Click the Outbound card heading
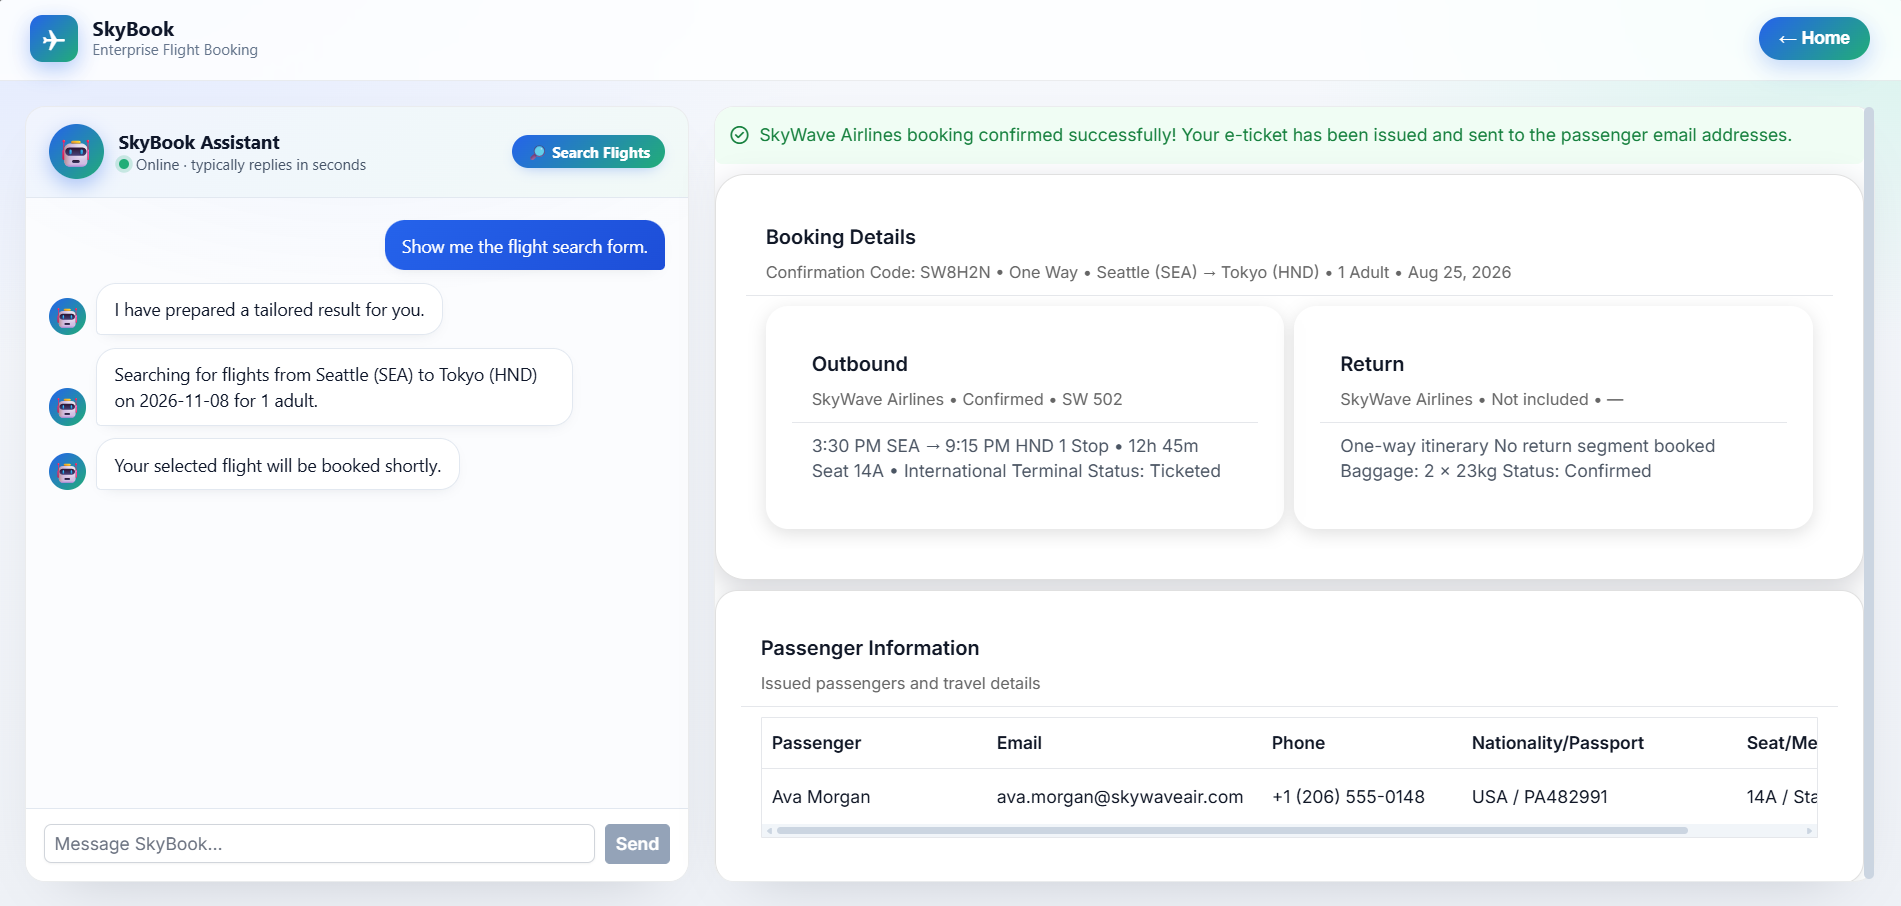This screenshot has width=1901, height=906. click(x=860, y=364)
